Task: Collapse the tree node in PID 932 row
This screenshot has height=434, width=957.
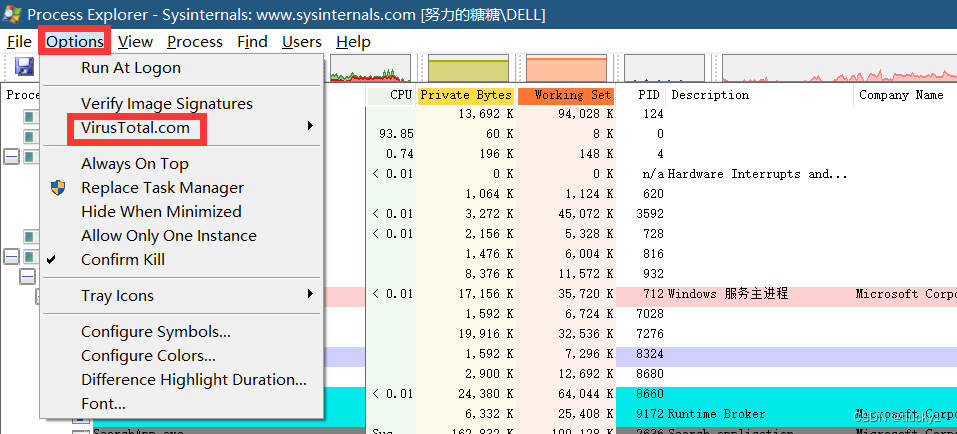Action: [27, 277]
